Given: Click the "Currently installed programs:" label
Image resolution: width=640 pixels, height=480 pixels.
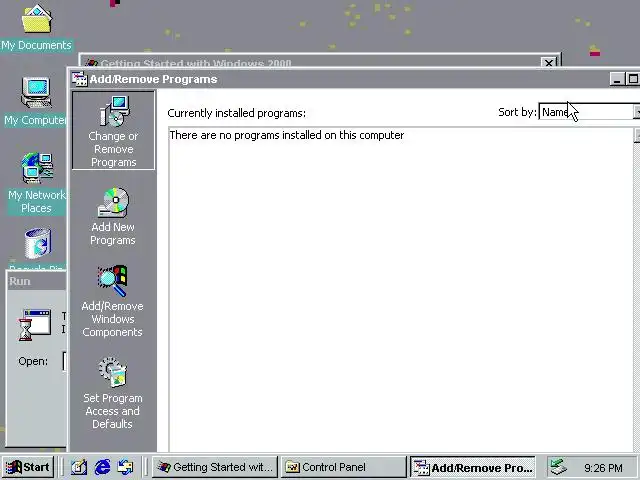Looking at the screenshot, I should point(236,113).
